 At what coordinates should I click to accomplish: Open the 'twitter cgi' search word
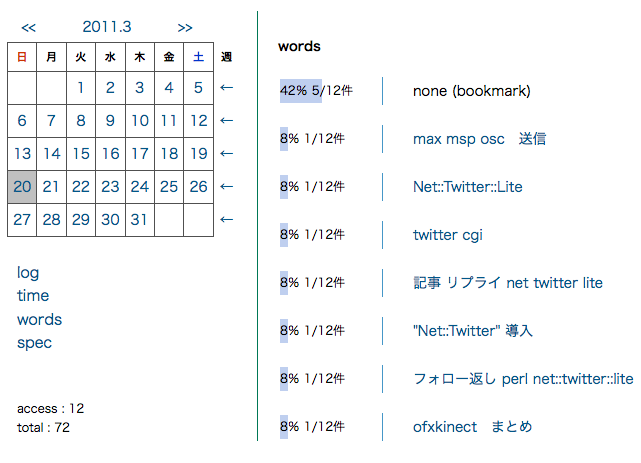click(448, 235)
